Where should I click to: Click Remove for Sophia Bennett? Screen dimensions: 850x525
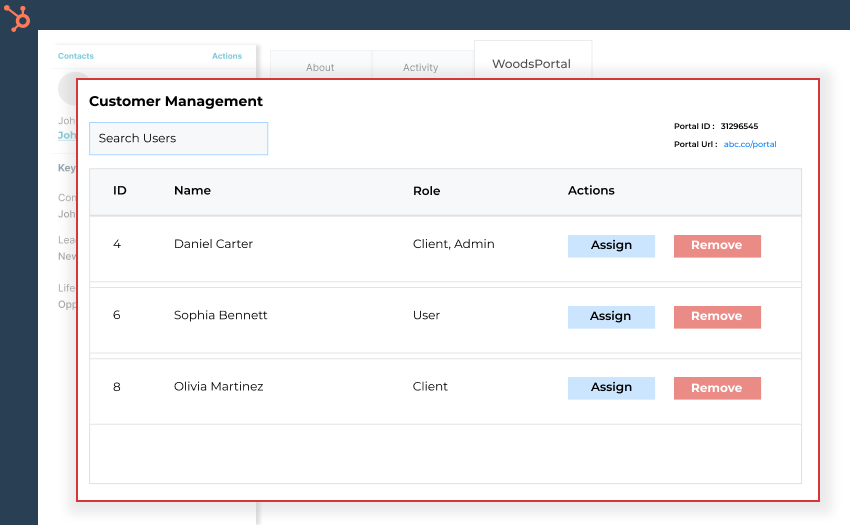click(x=717, y=317)
